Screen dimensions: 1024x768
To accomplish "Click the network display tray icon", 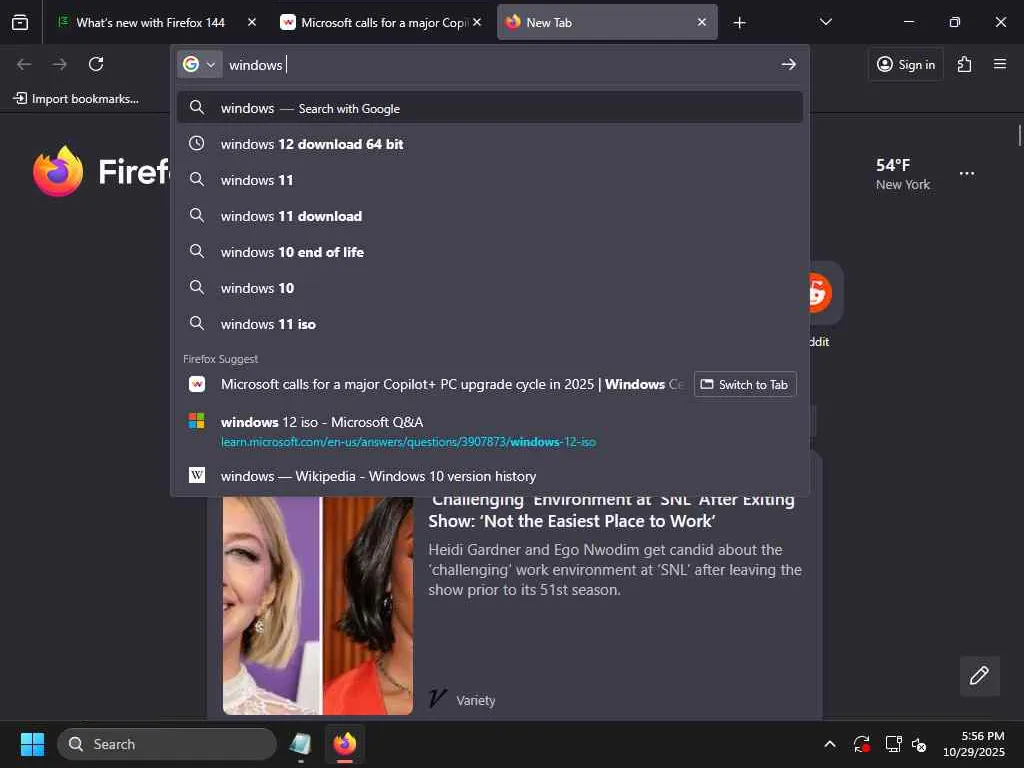I will pos(893,744).
